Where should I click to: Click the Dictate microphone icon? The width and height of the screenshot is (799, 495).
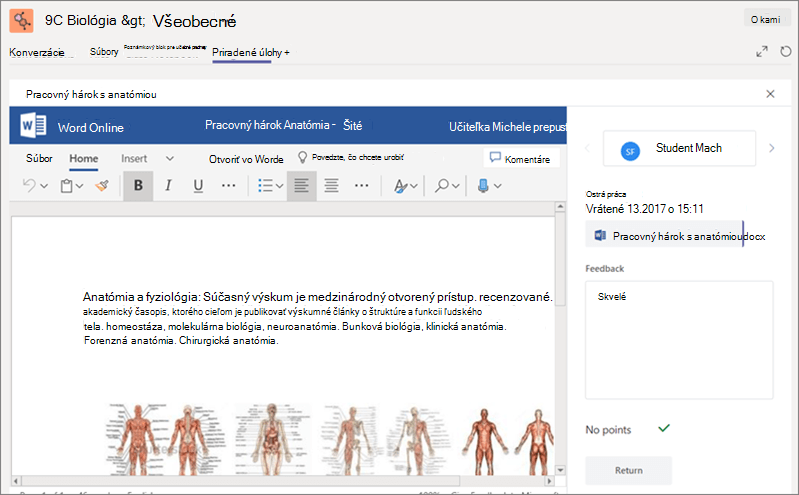click(x=483, y=186)
